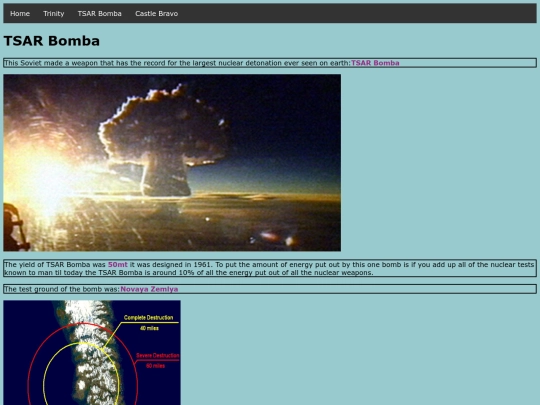The width and height of the screenshot is (540, 405).
Task: Click the paragraph starting 'The yield of TSAR Bomba'
Action: coord(270,269)
